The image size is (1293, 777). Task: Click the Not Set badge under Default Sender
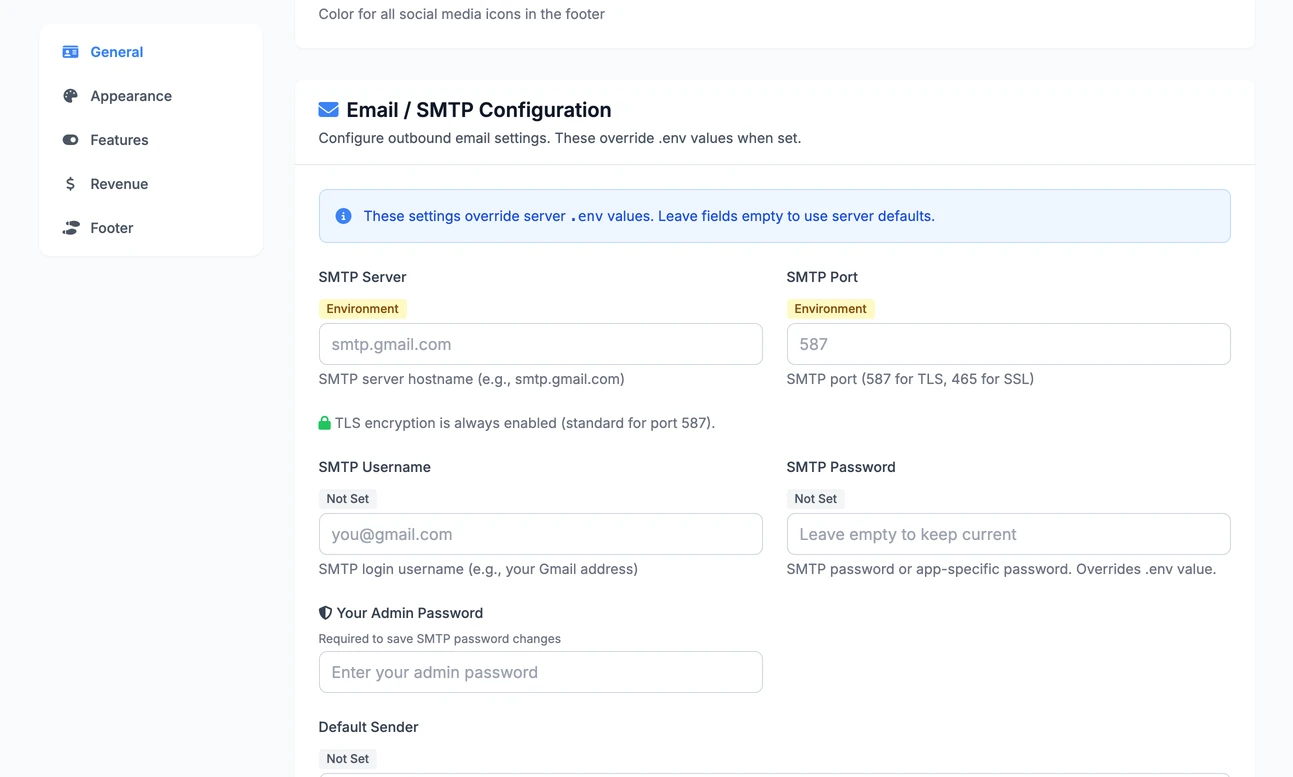[x=347, y=759]
